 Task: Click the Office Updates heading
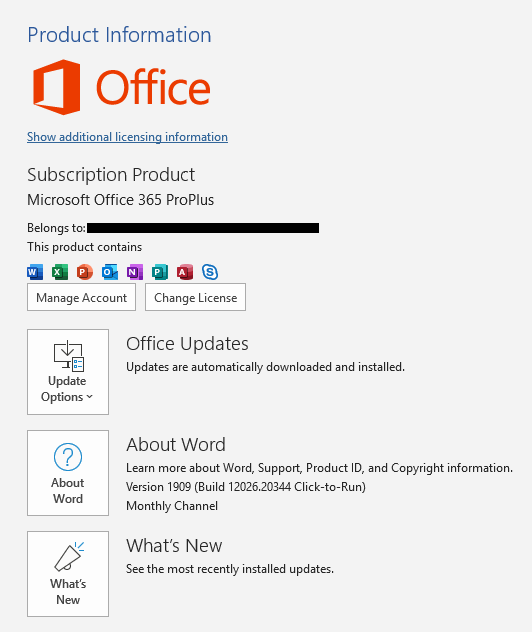187,344
